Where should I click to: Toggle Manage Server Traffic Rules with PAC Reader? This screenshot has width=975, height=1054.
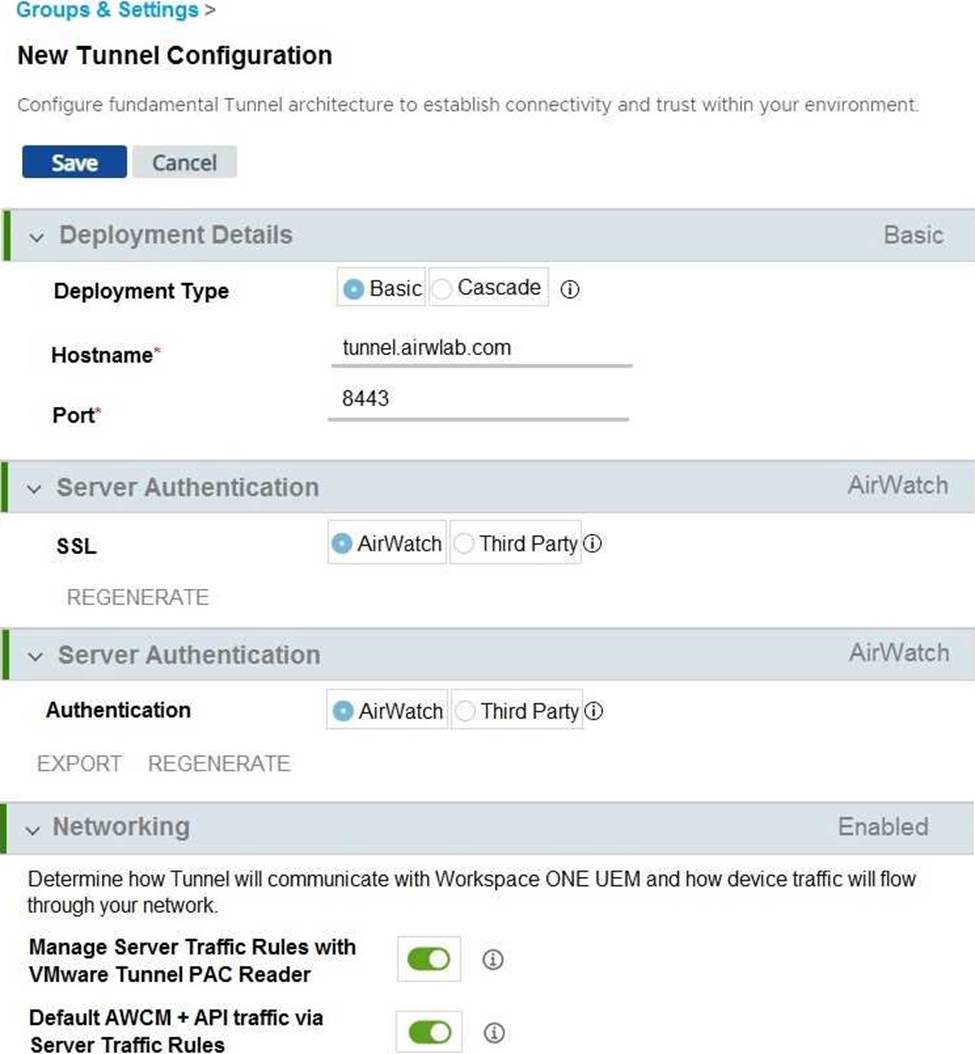[x=428, y=959]
